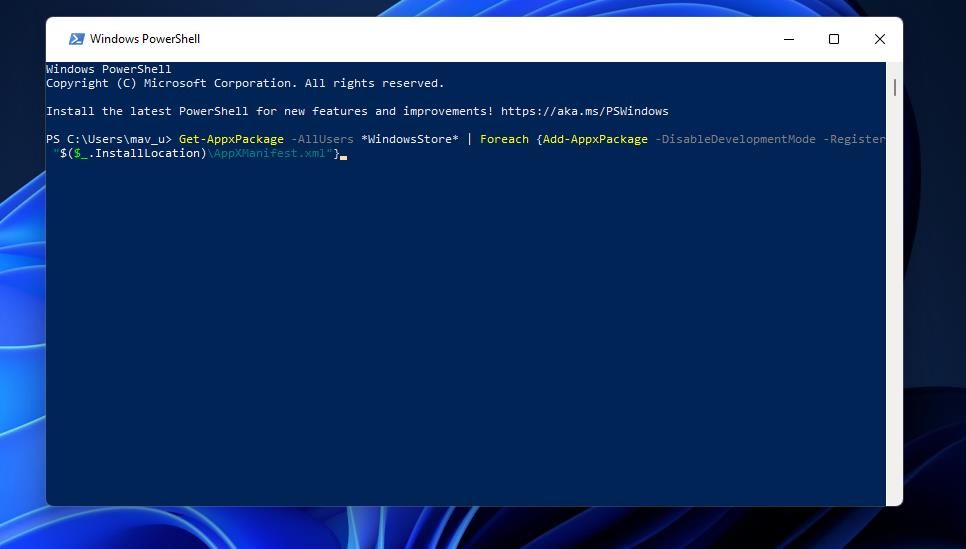Click the Foreach keyword in command
The image size is (966, 549).
(x=504, y=139)
